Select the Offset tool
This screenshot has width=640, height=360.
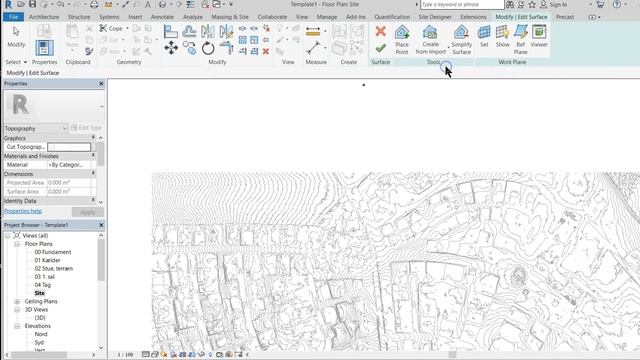(189, 31)
